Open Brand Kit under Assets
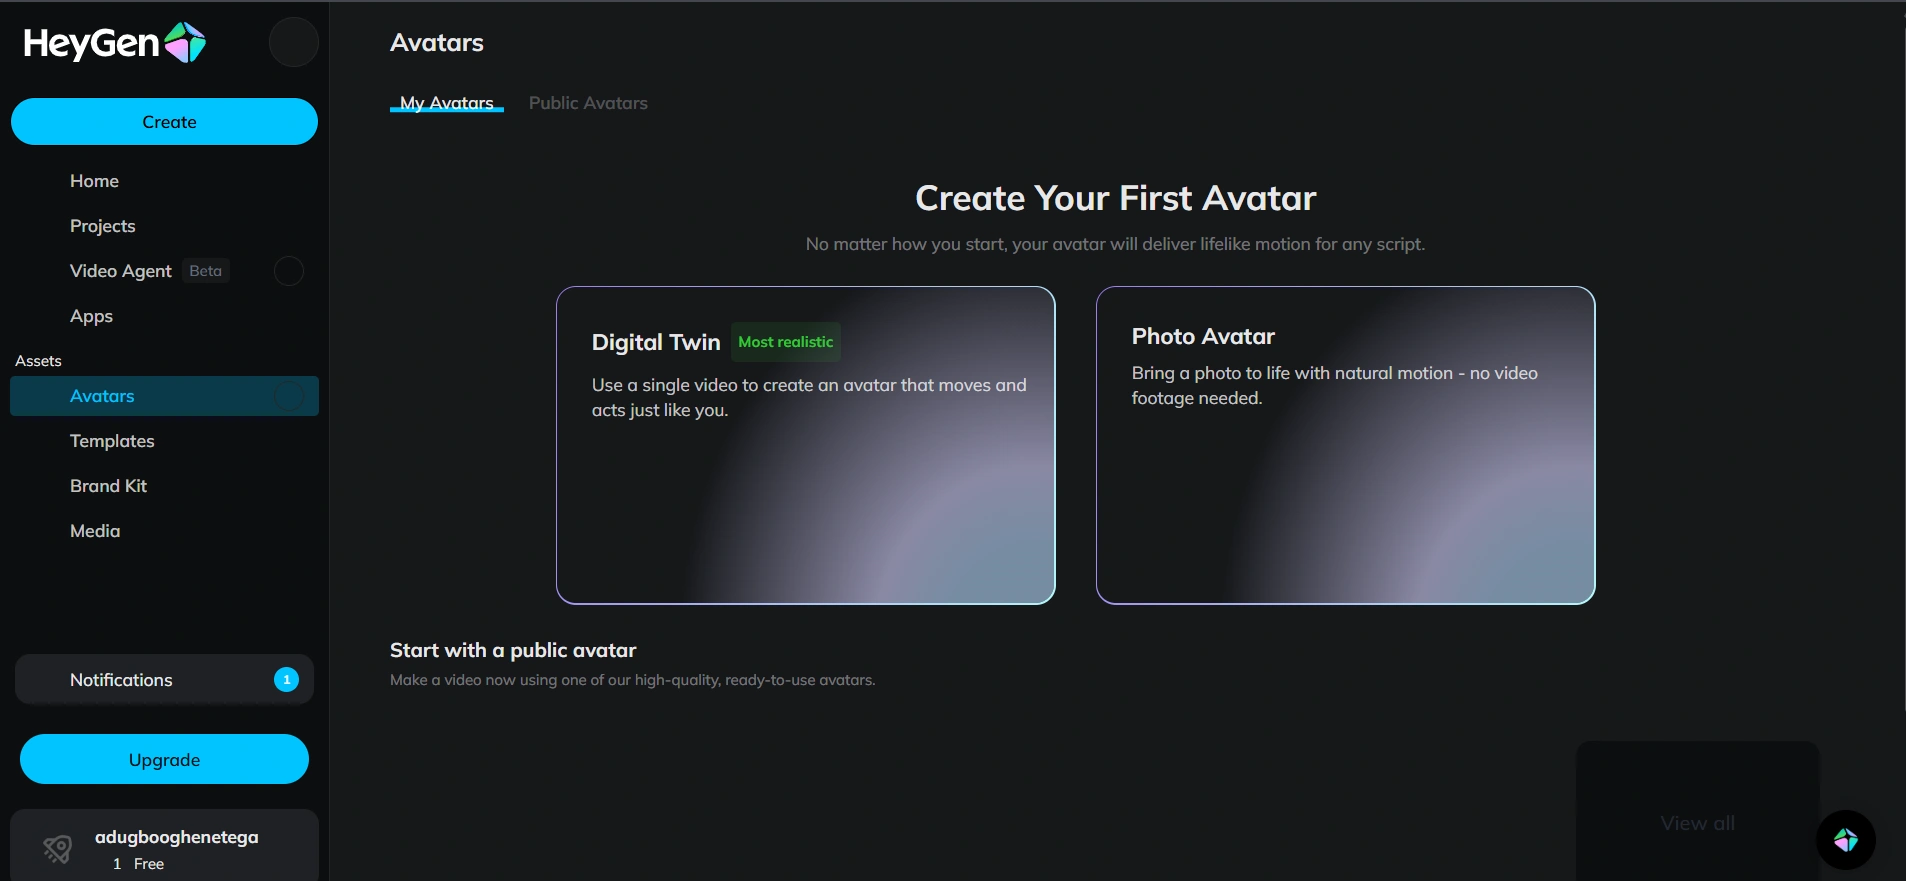The width and height of the screenshot is (1906, 881). 108,486
